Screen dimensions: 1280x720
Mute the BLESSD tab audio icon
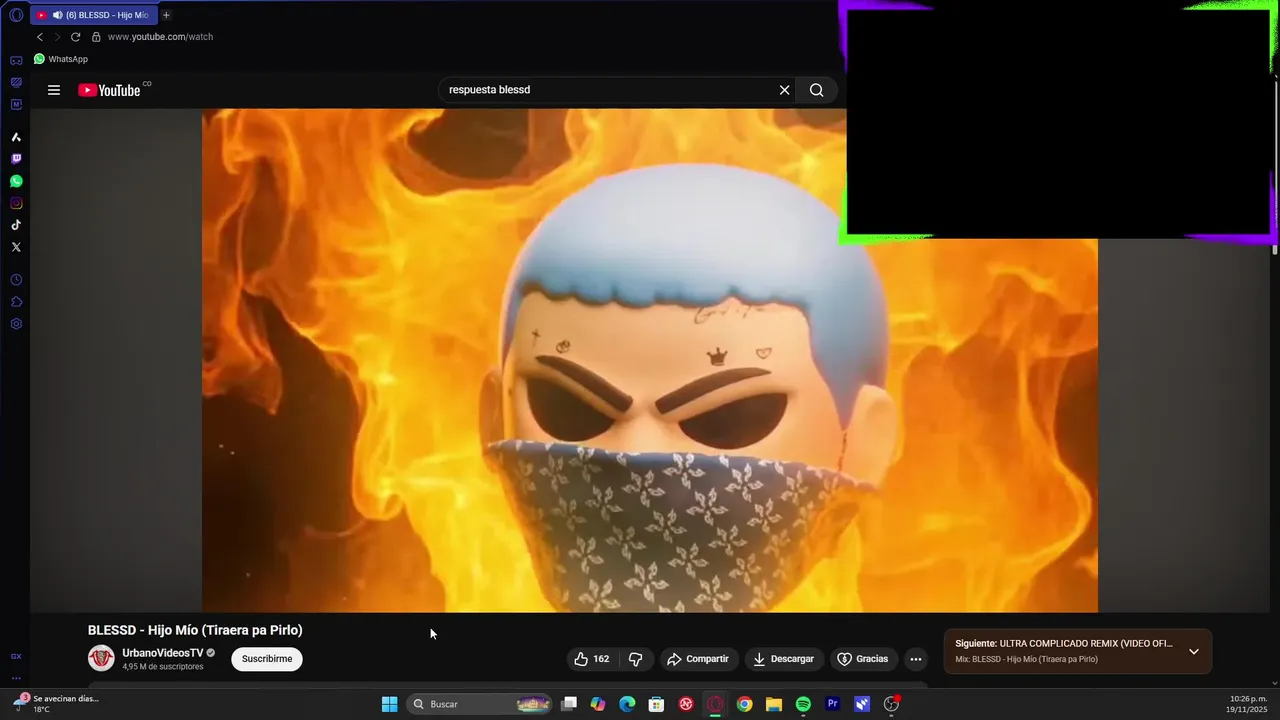(x=57, y=15)
